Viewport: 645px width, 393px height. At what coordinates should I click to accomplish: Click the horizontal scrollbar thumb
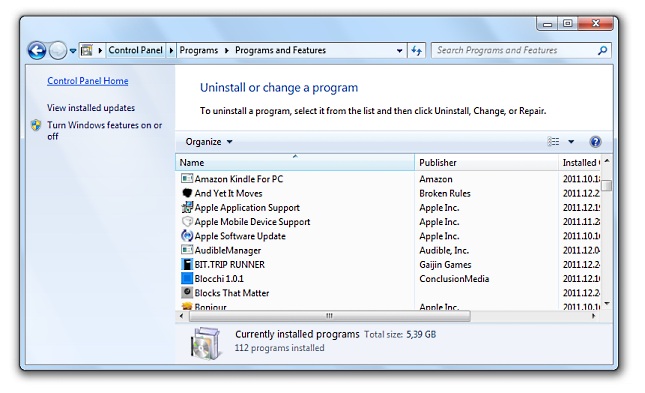[329, 316]
